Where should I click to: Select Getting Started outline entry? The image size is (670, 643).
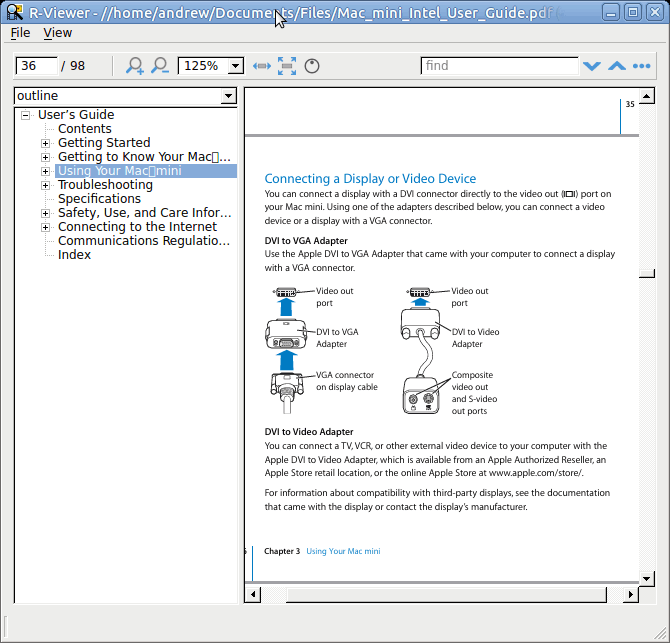pos(104,143)
